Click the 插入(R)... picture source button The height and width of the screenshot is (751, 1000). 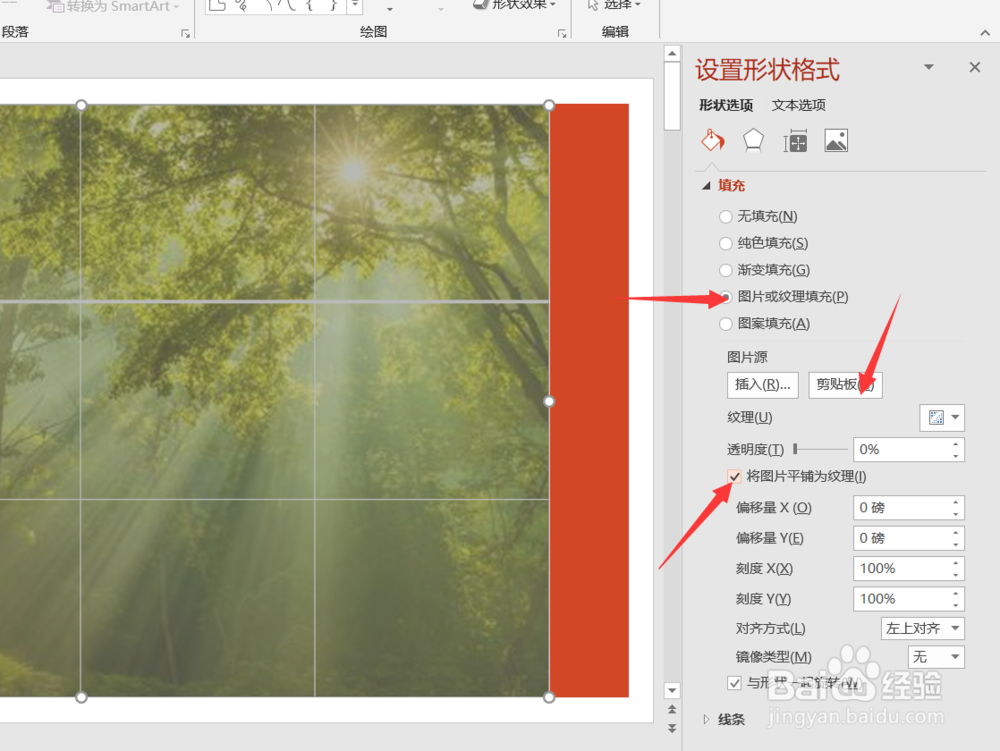763,385
